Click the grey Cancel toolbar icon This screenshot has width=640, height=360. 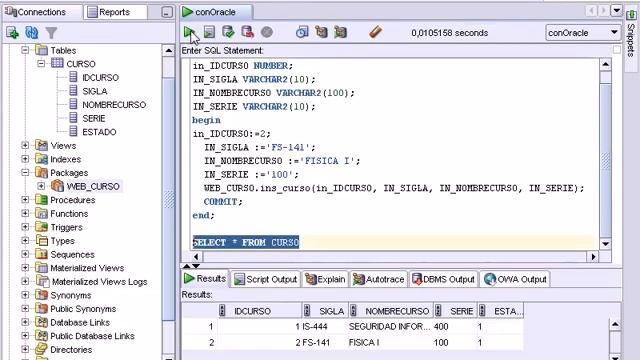[x=267, y=32]
